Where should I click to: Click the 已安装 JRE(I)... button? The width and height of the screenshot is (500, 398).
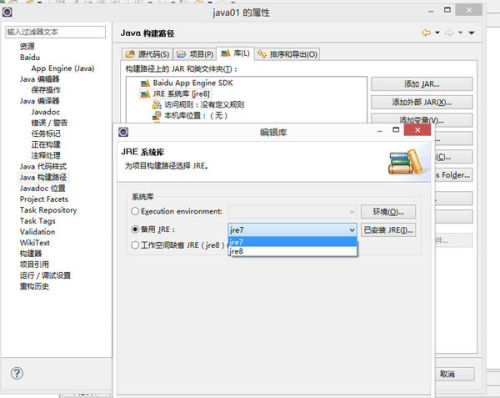pos(388,230)
